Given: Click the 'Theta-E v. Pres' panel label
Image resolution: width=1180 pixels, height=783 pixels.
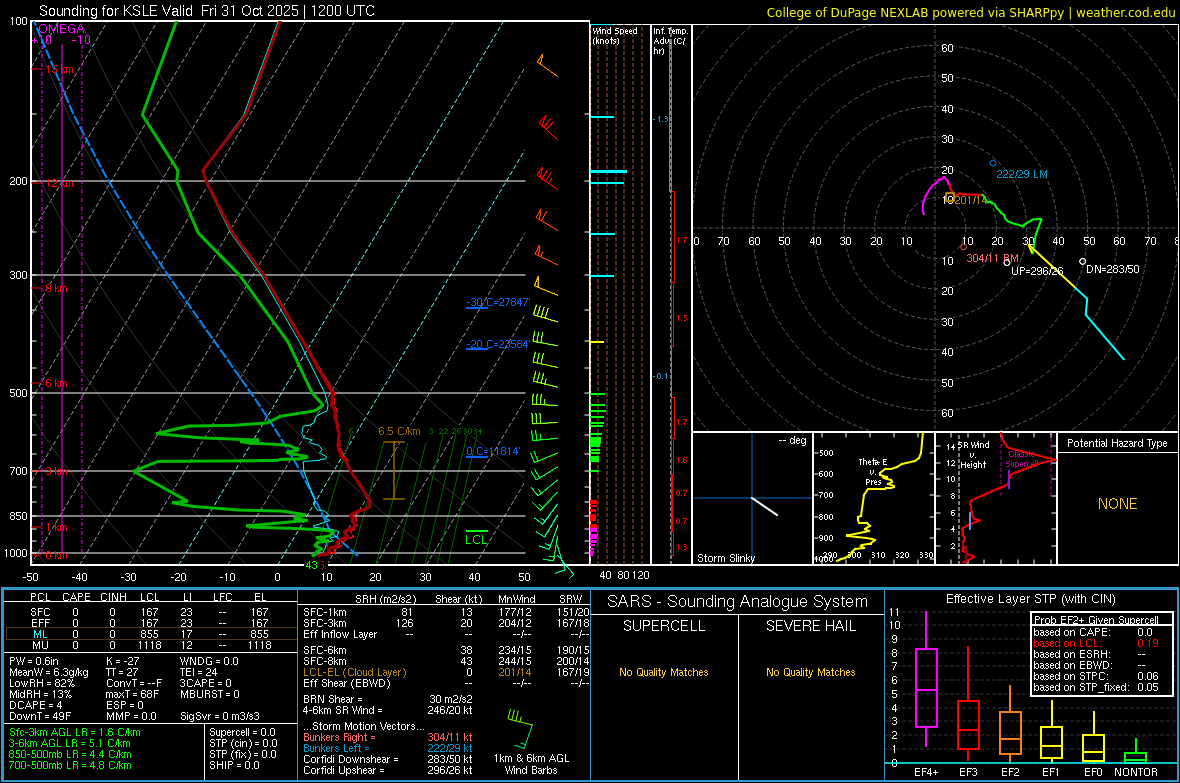Looking at the screenshot, I should (x=873, y=471).
